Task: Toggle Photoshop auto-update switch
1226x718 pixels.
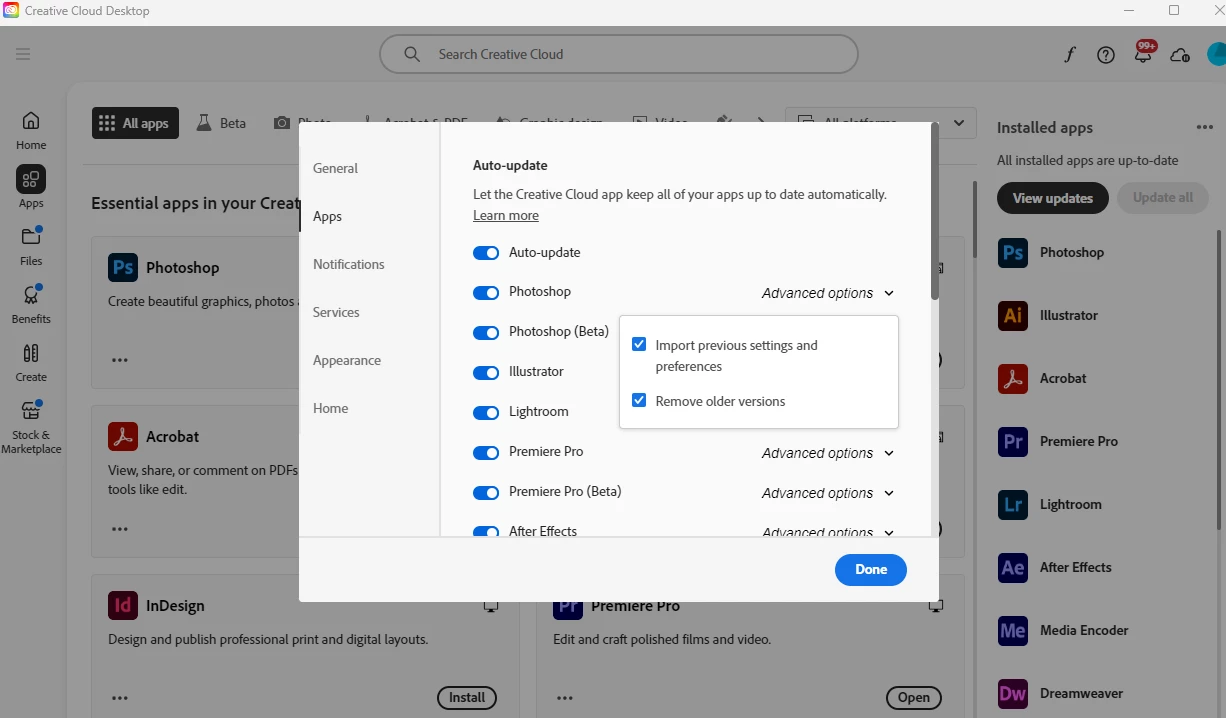Action: [x=486, y=293]
